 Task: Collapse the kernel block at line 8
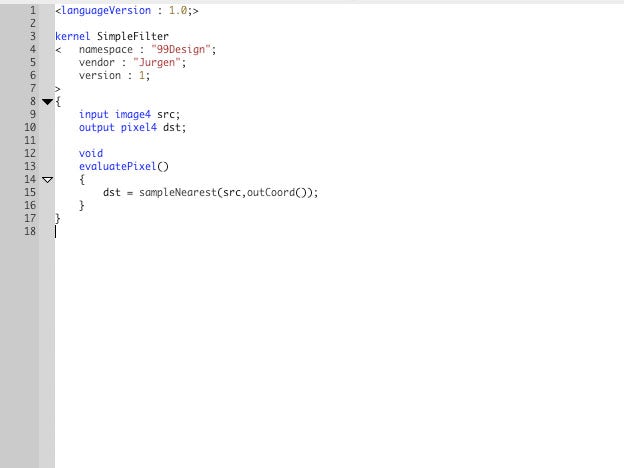click(x=47, y=102)
